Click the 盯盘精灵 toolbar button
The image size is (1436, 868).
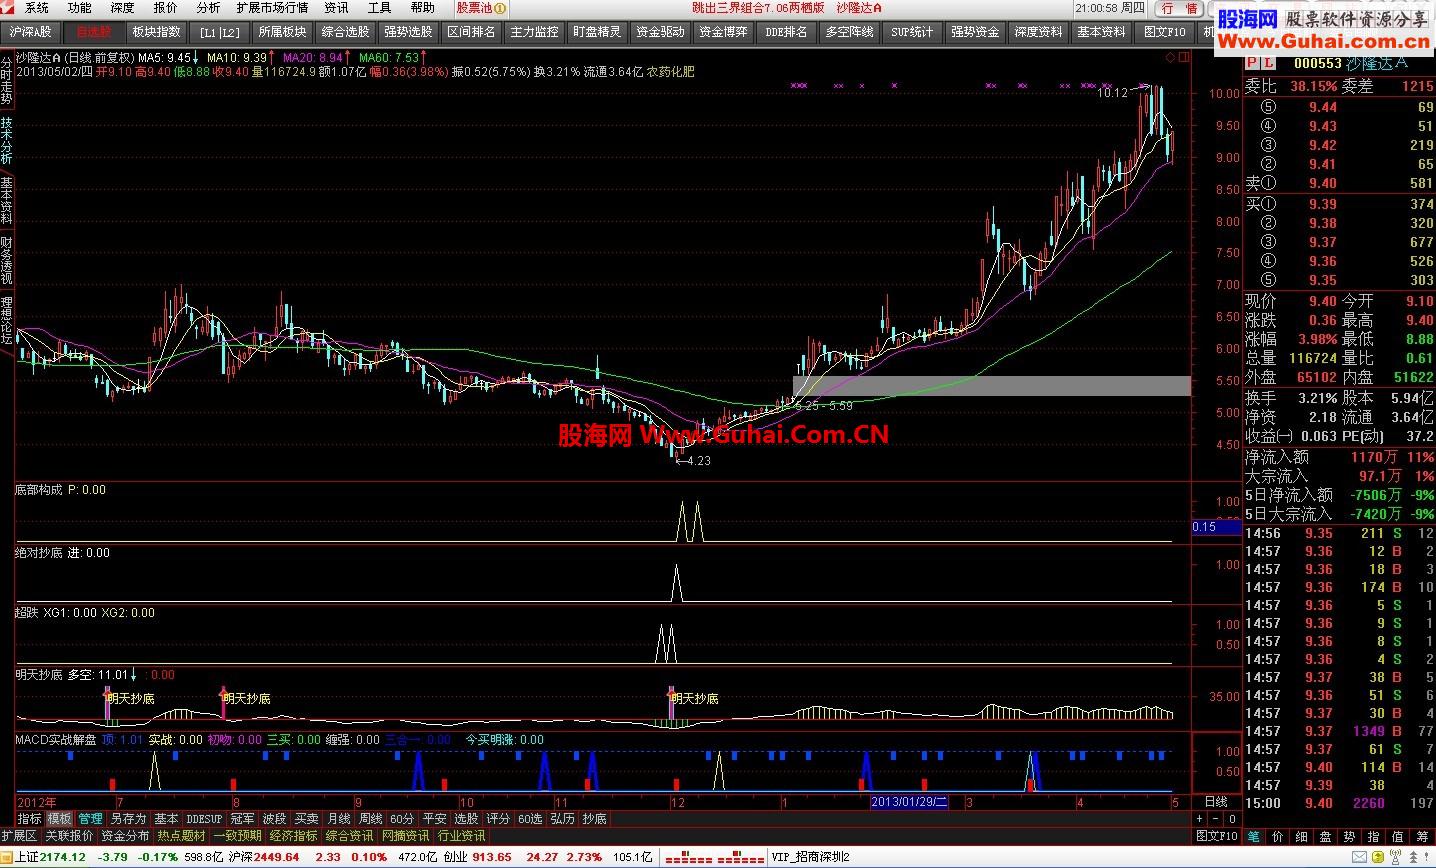tap(597, 32)
